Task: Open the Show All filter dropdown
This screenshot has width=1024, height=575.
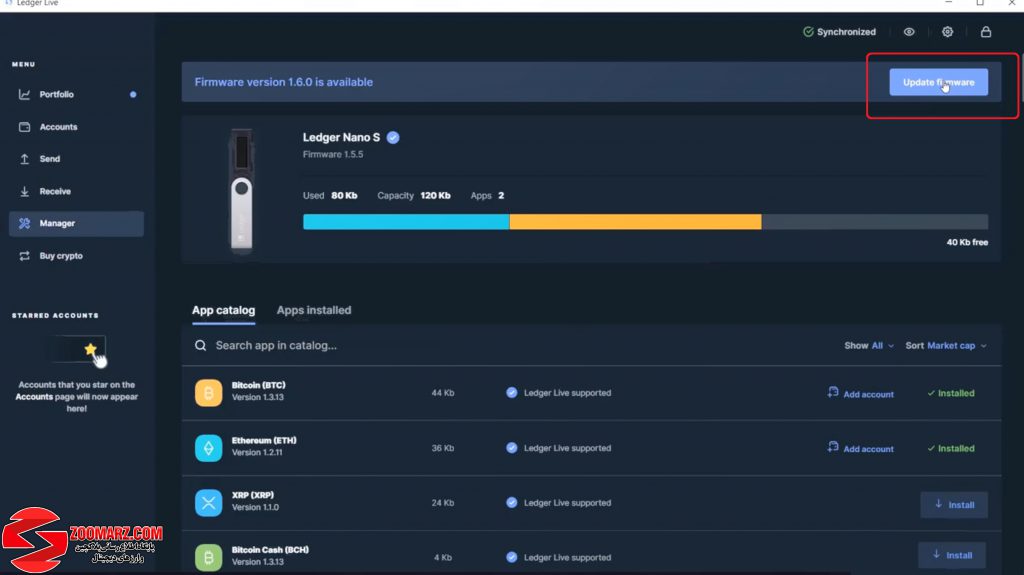Action: (x=869, y=346)
